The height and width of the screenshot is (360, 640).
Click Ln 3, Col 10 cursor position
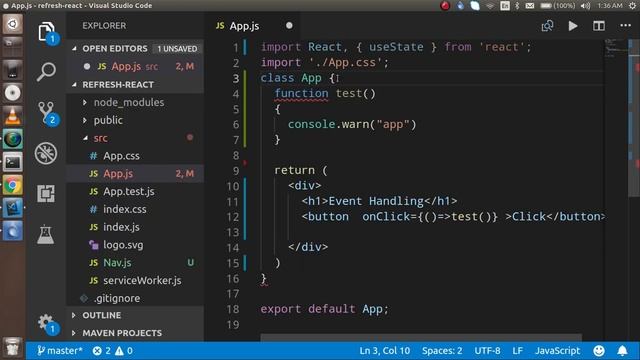point(384,351)
